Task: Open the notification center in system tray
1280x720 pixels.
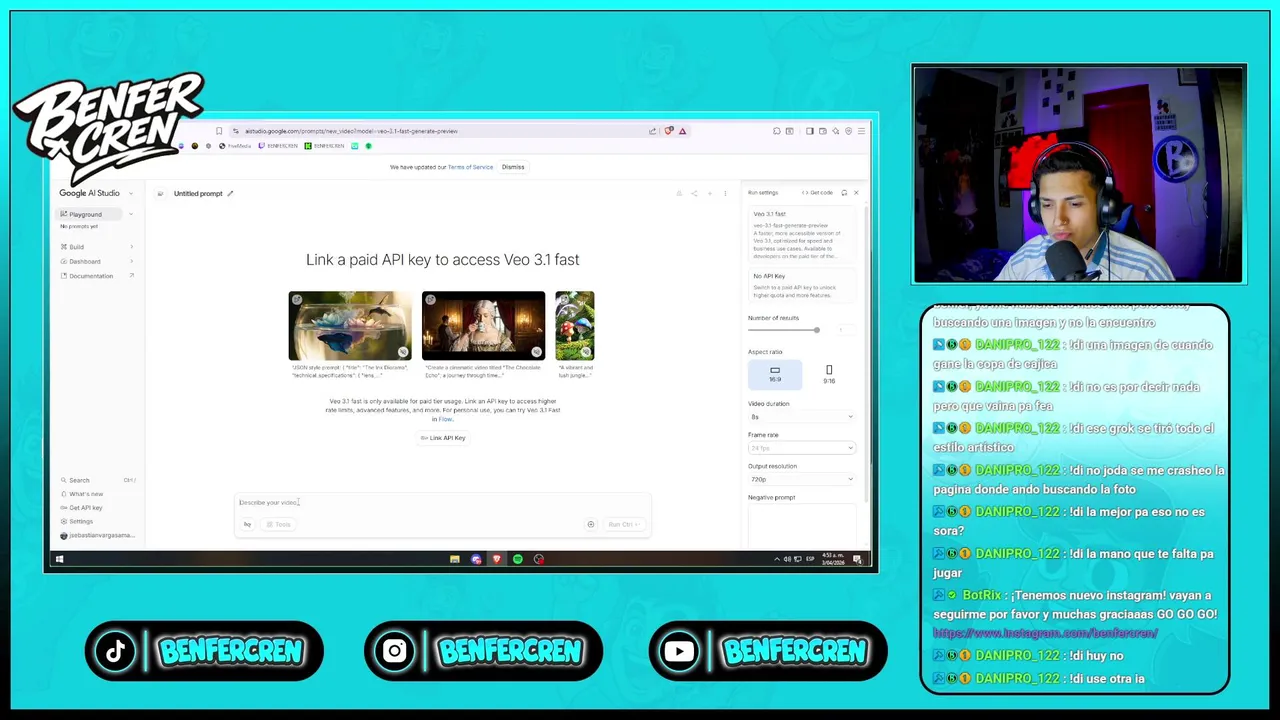Action: click(857, 559)
